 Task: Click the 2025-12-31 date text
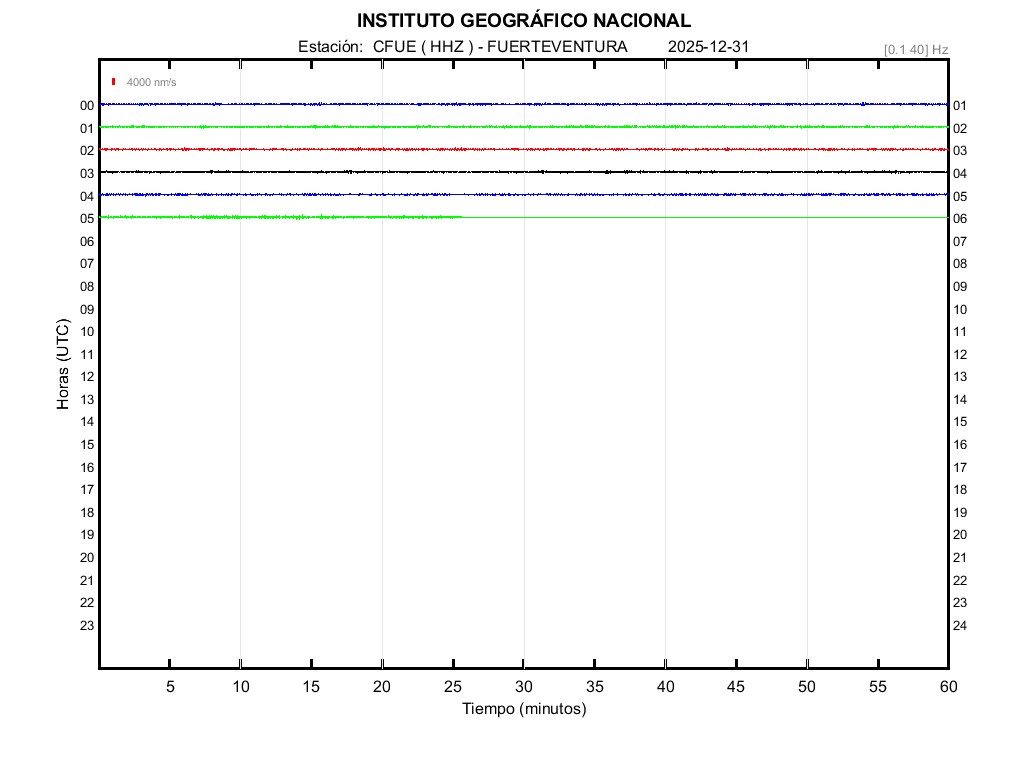pos(708,47)
